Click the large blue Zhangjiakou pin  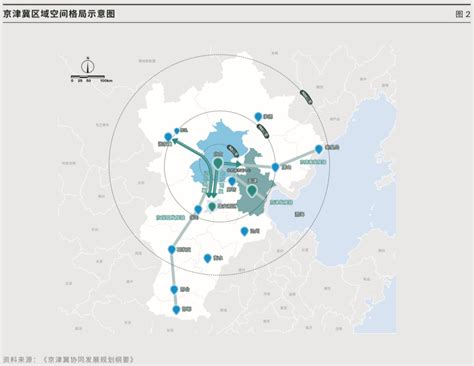(x=168, y=137)
